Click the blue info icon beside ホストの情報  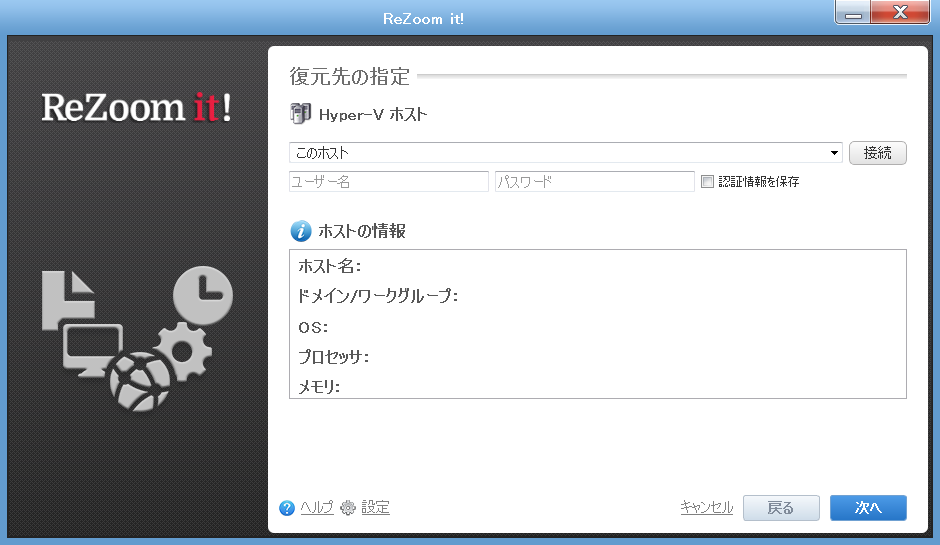301,231
